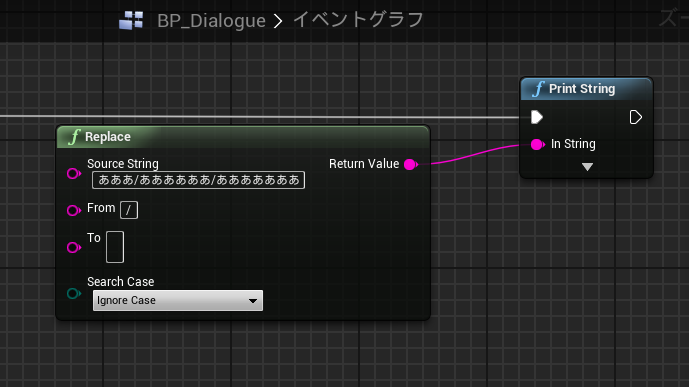Image resolution: width=689 pixels, height=387 pixels.
Task: Edit the empty To text field
Action: pos(115,247)
